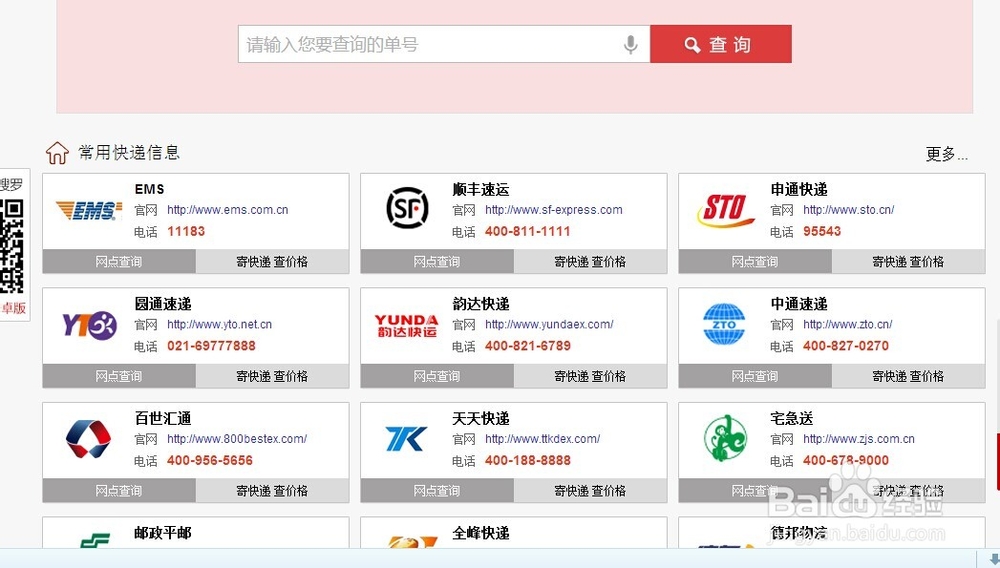This screenshot has width=1000, height=568.
Task: Click 网点查询 under EMS
Action: point(119,261)
